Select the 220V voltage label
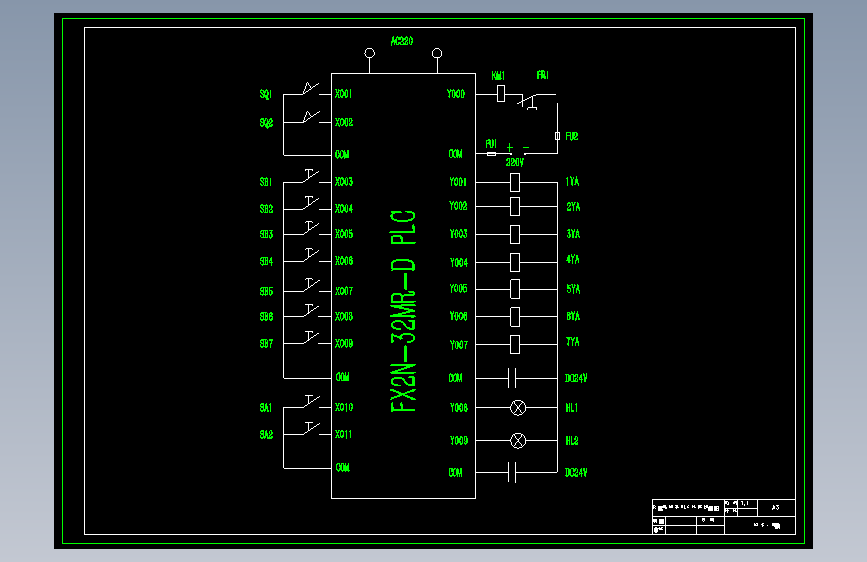867x562 pixels. 515,162
